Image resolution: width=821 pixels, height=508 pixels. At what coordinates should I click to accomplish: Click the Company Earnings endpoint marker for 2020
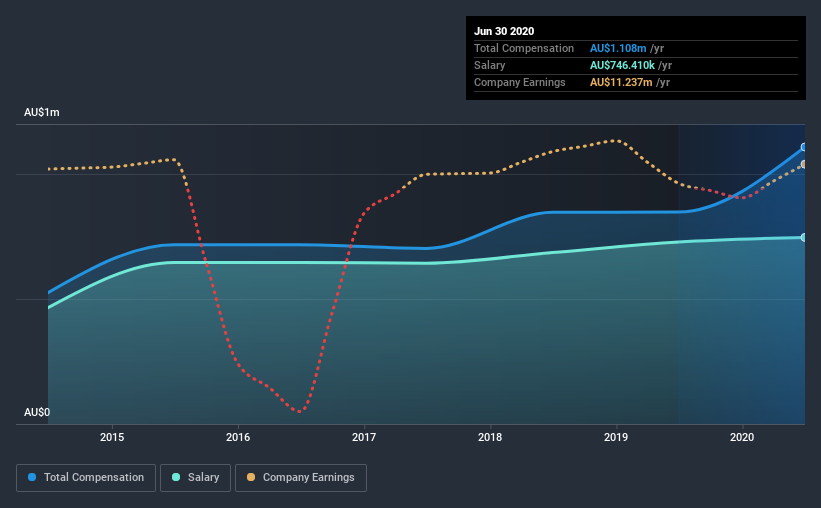tap(804, 164)
